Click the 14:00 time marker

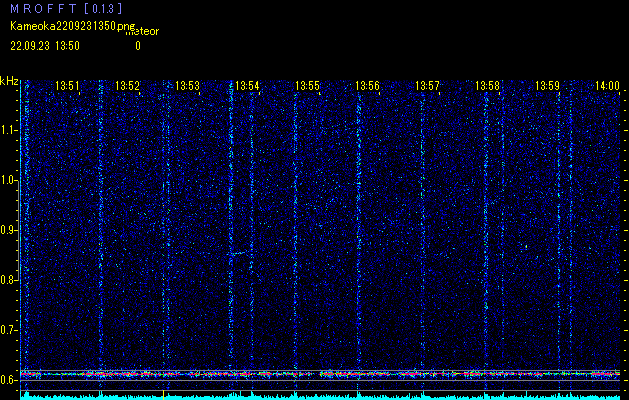(607, 86)
